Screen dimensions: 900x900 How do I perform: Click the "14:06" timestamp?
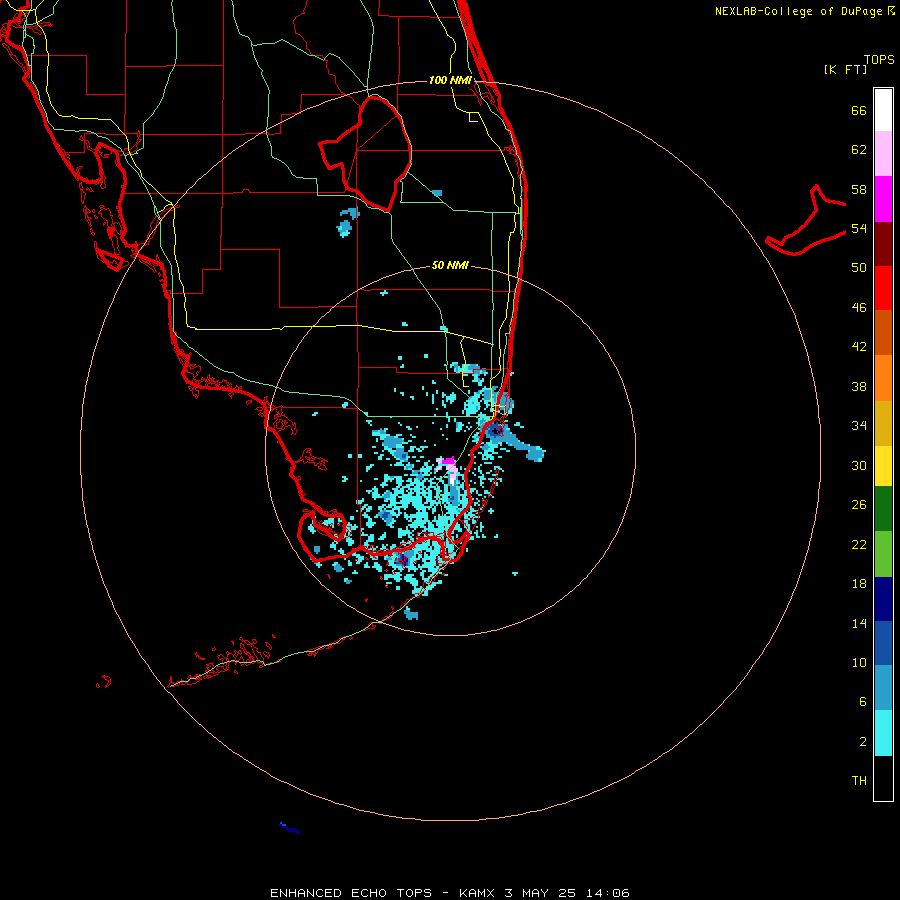(x=607, y=893)
